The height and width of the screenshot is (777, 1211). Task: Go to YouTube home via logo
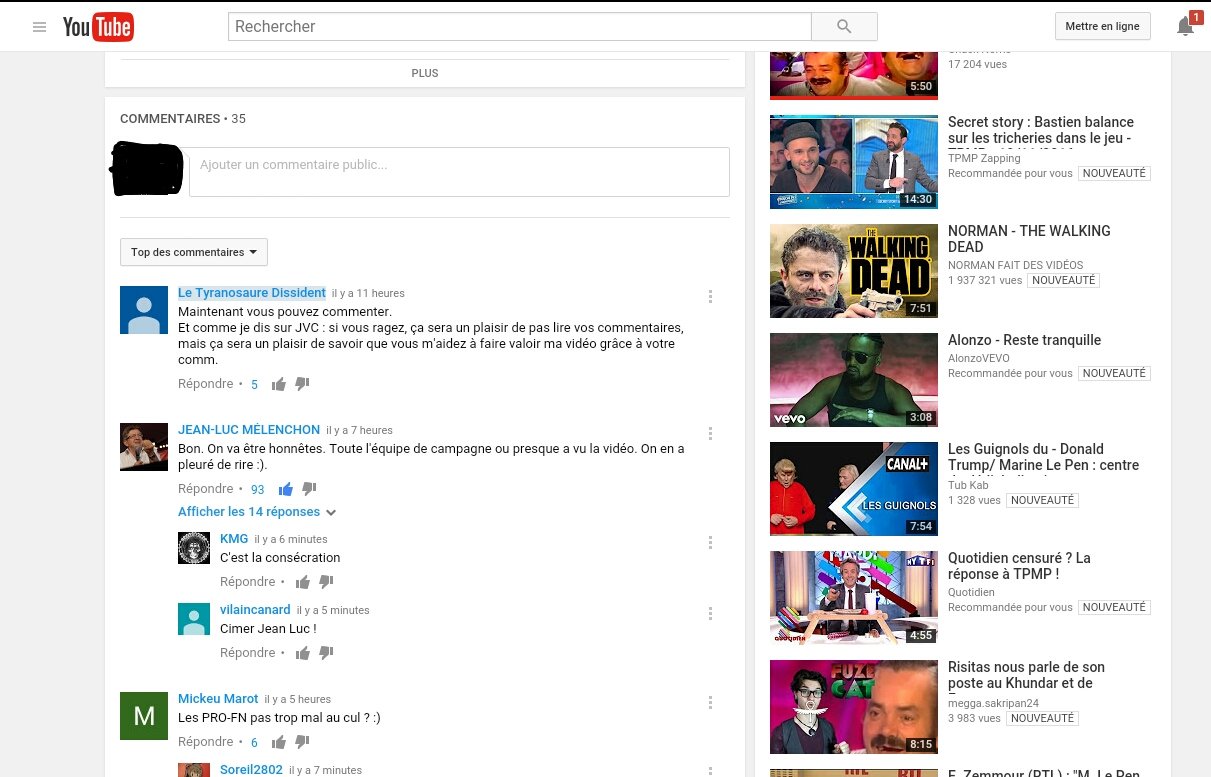pyautogui.click(x=98, y=27)
